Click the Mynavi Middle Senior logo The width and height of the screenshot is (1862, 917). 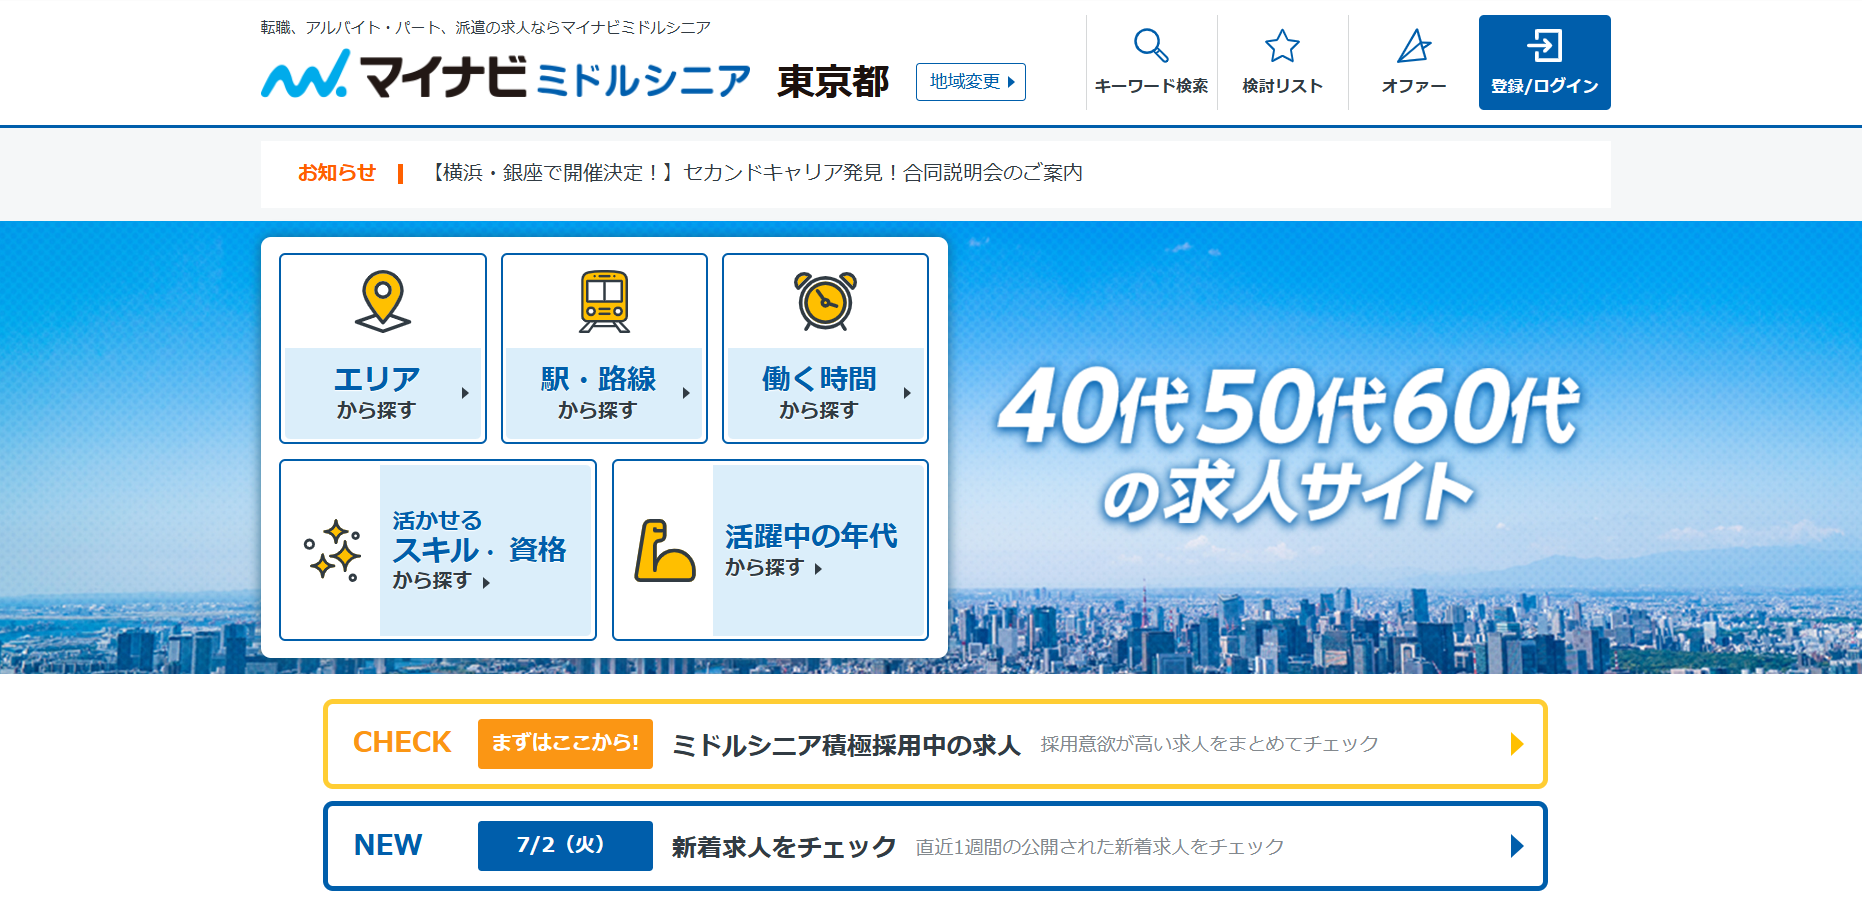click(505, 76)
